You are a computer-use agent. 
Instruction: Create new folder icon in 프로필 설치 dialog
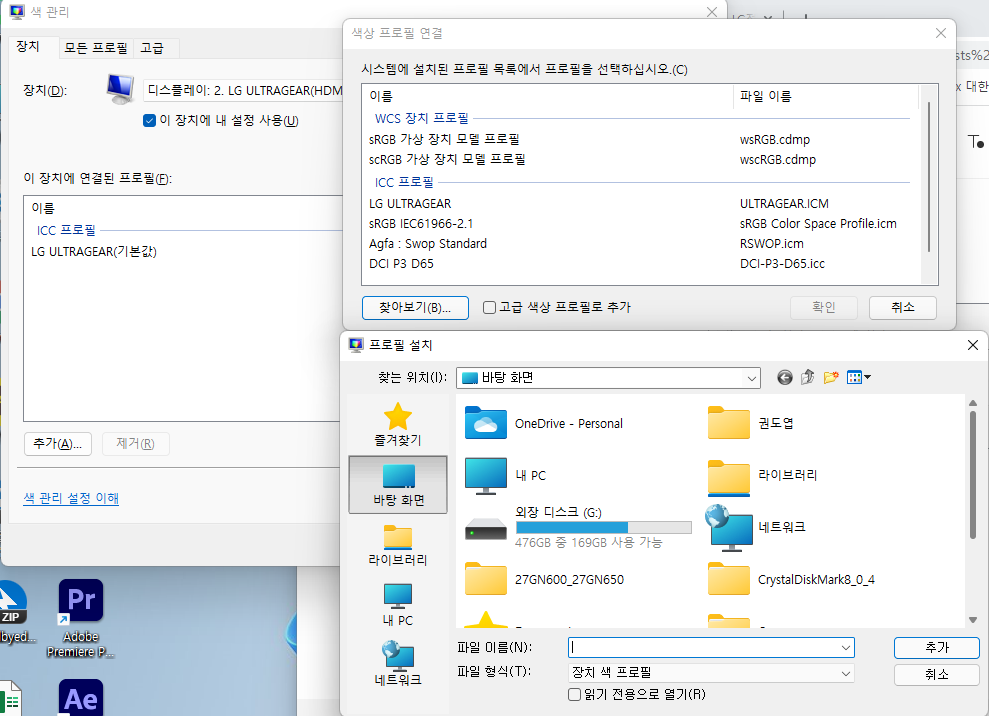pyautogui.click(x=831, y=377)
